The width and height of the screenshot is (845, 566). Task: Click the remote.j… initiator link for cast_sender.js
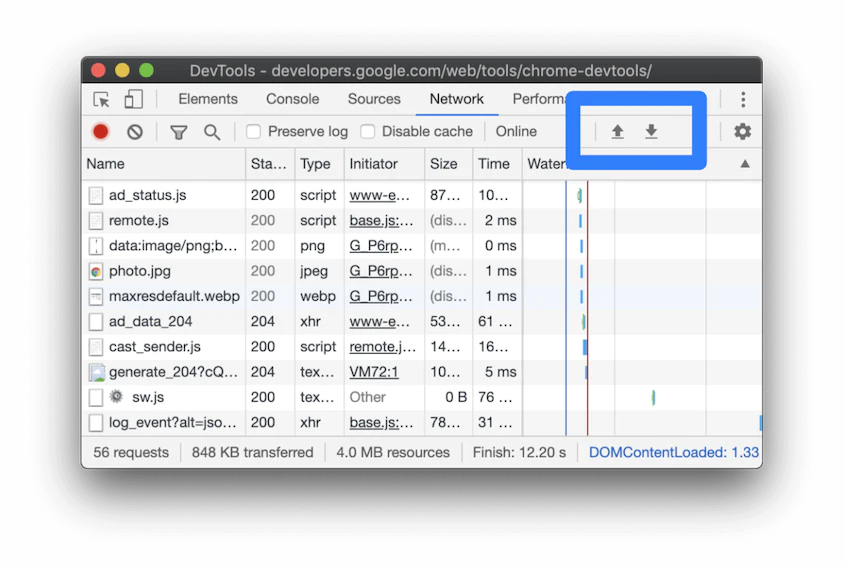click(x=382, y=347)
